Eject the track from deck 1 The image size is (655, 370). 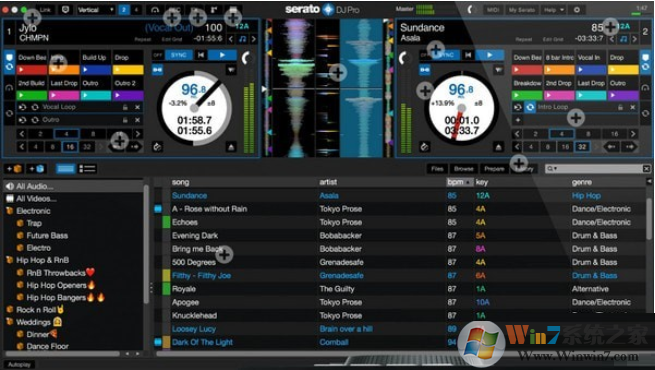pyautogui.click(x=231, y=147)
